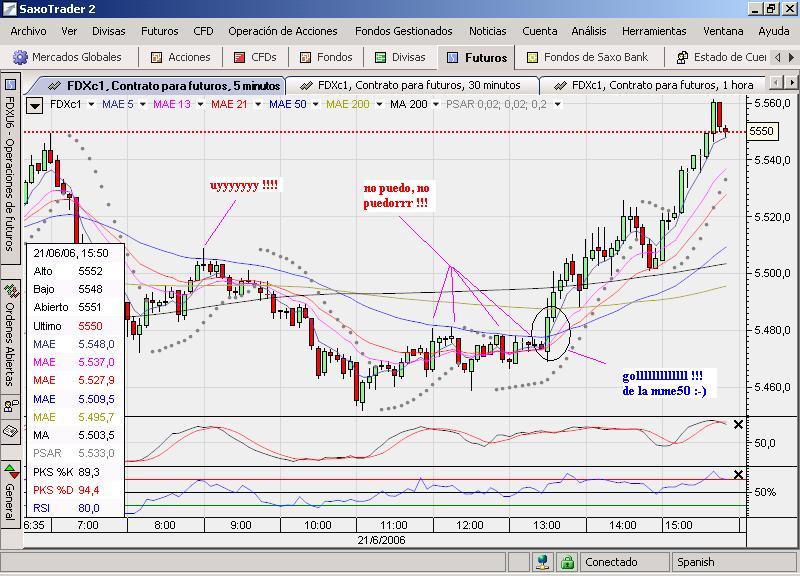Expand the PSAR indicator dropdown
The height and width of the screenshot is (576, 800).
[x=558, y=105]
